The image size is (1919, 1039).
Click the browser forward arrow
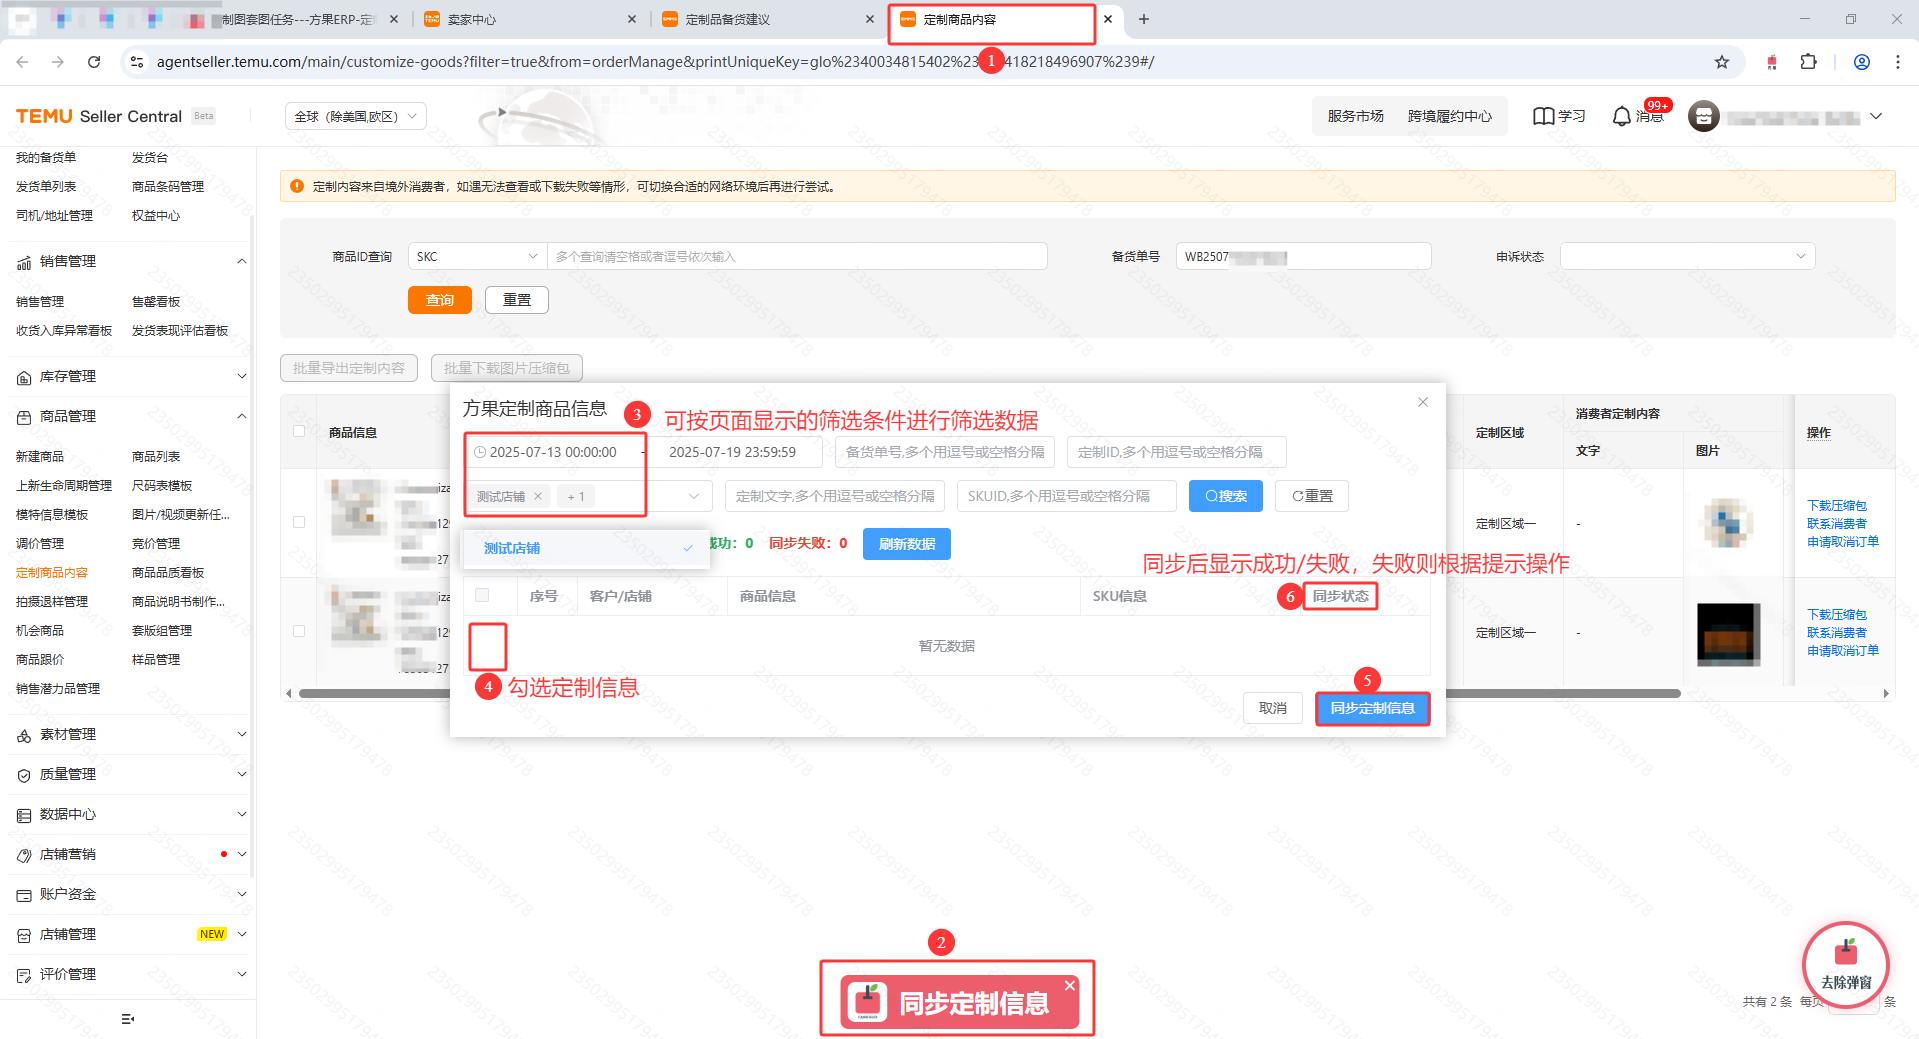[58, 62]
